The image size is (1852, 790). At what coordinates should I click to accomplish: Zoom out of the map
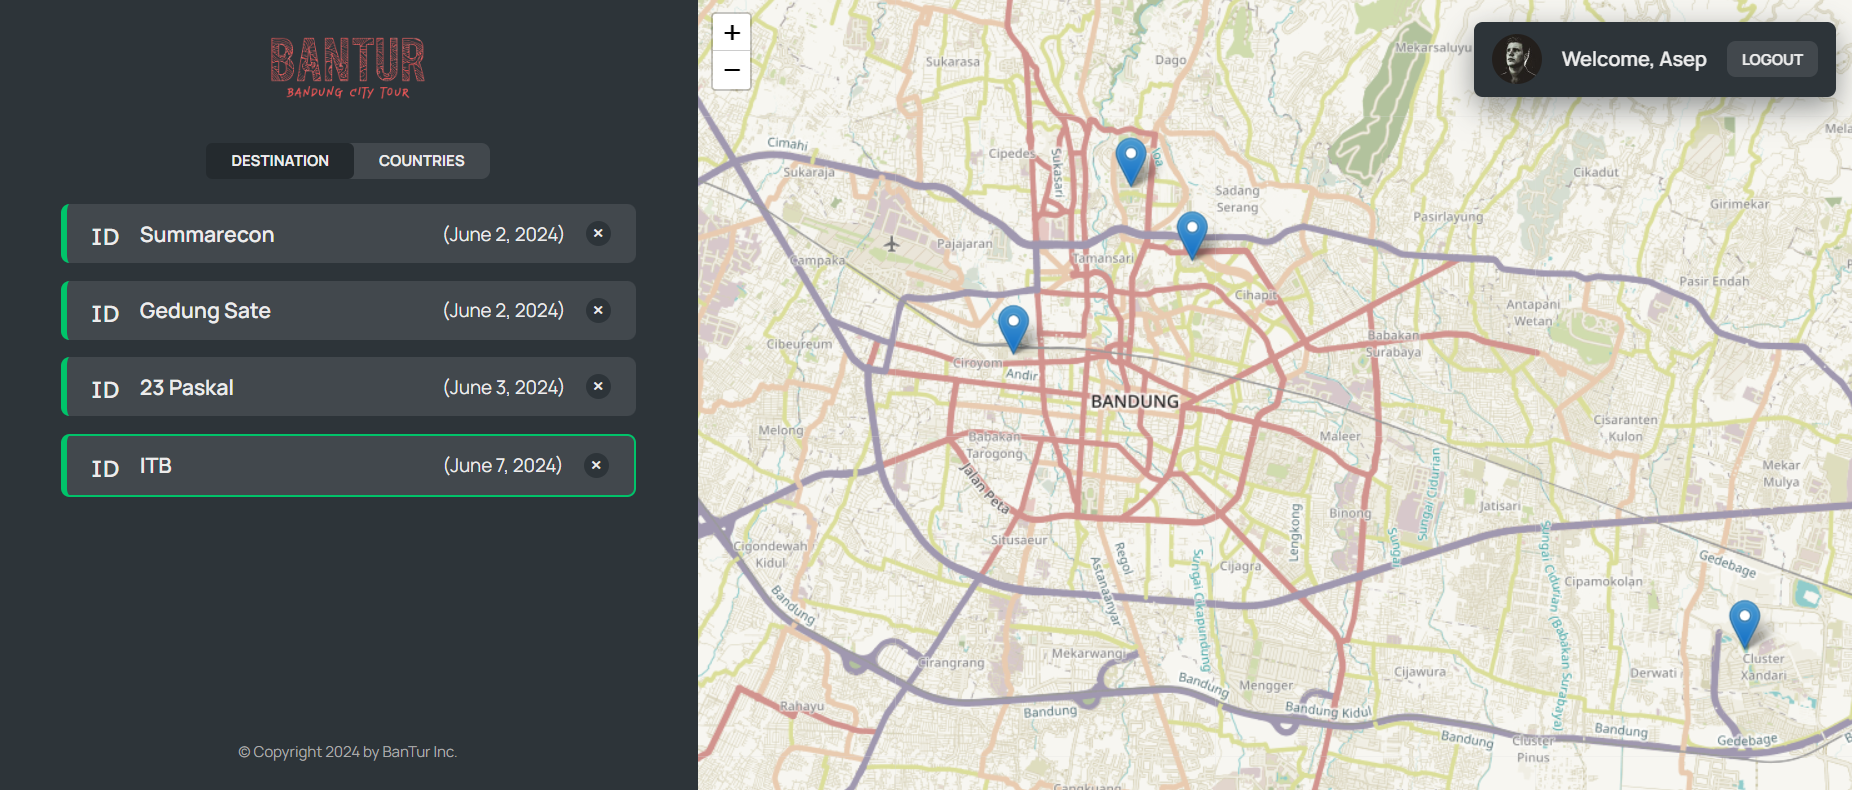(732, 70)
